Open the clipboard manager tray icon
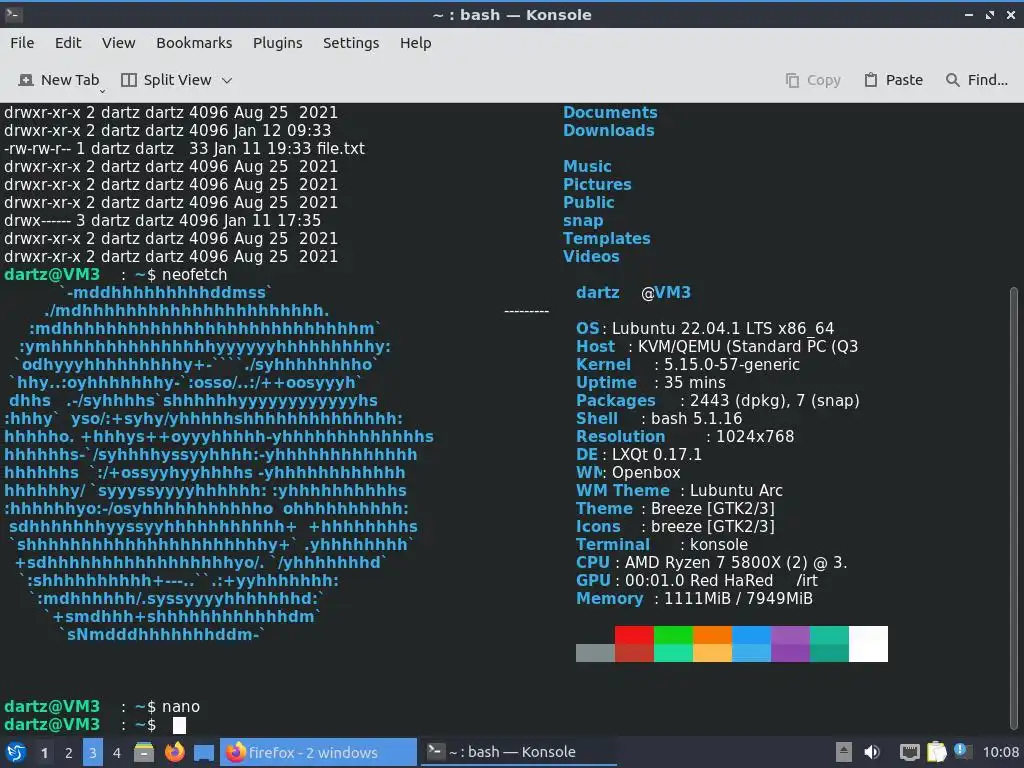Image resolution: width=1024 pixels, height=768 pixels. [936, 752]
